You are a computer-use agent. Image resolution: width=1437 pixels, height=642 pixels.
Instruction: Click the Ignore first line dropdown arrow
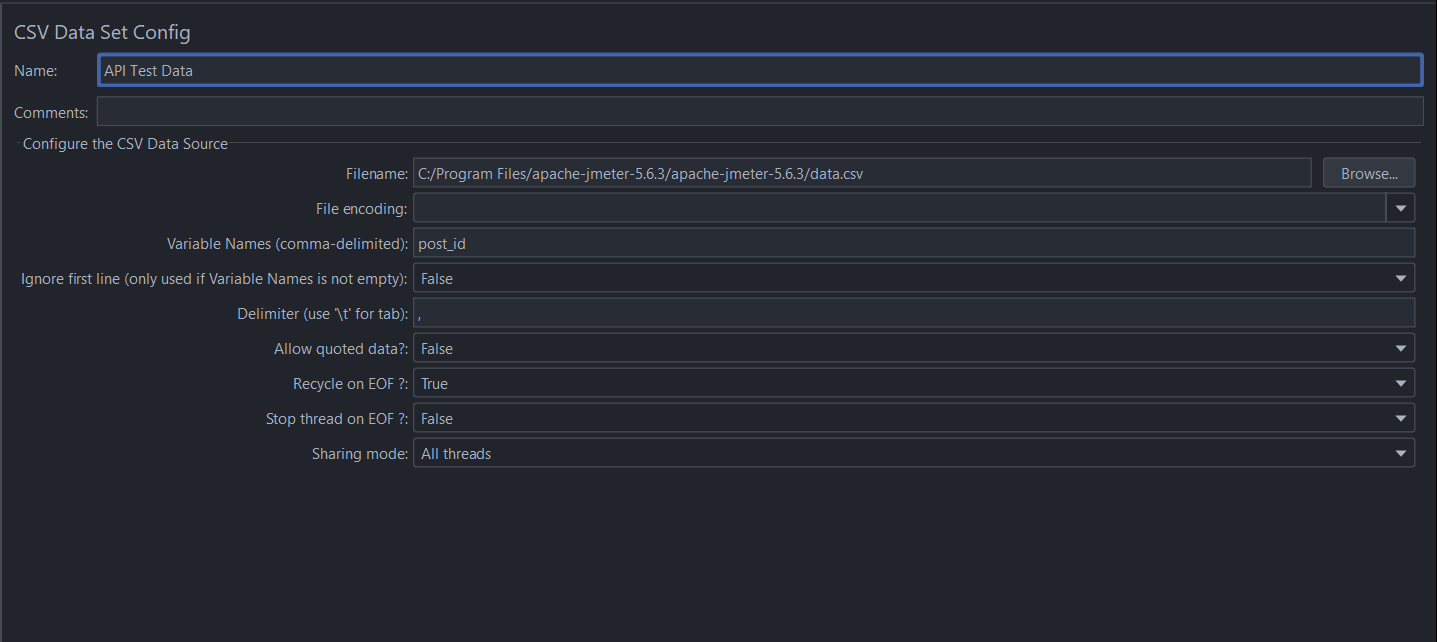point(1401,277)
